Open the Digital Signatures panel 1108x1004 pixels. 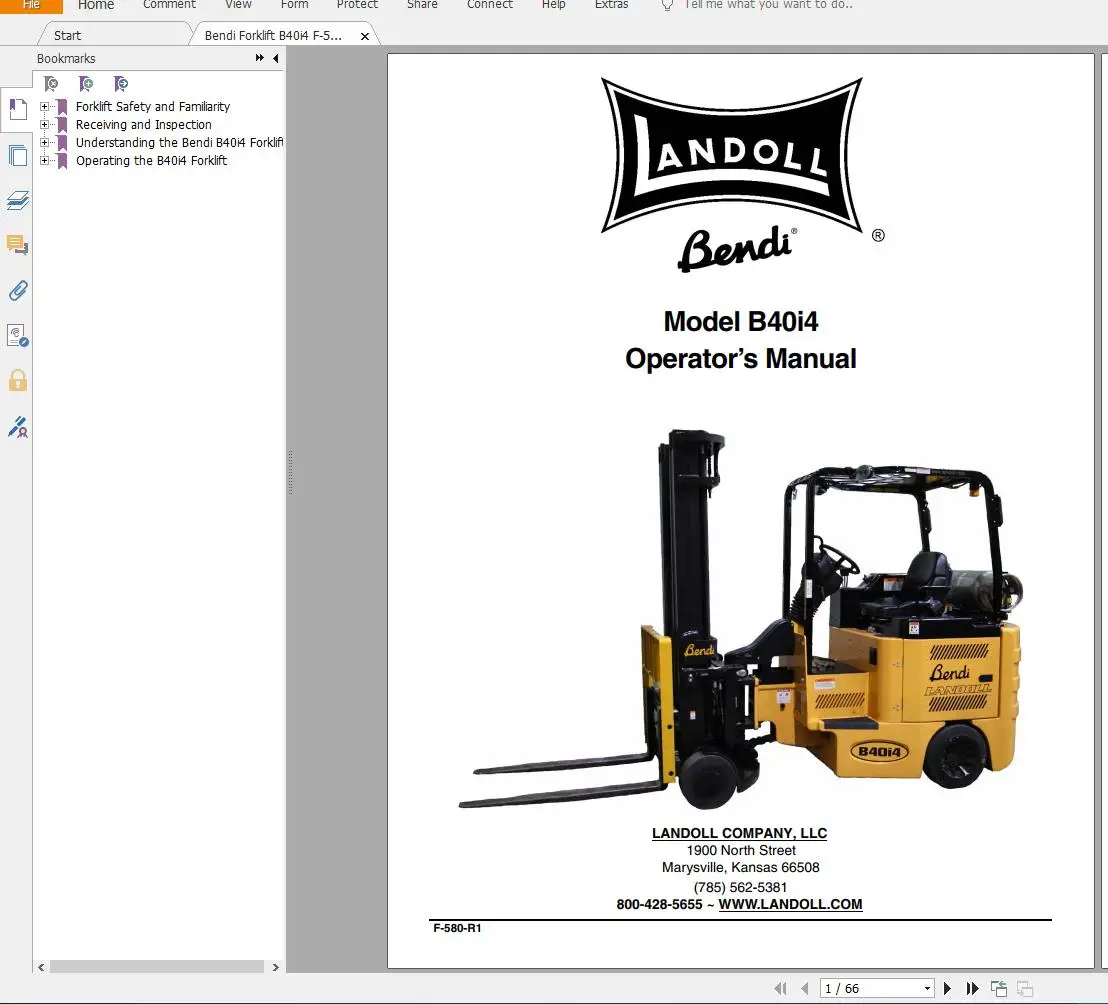point(17,427)
